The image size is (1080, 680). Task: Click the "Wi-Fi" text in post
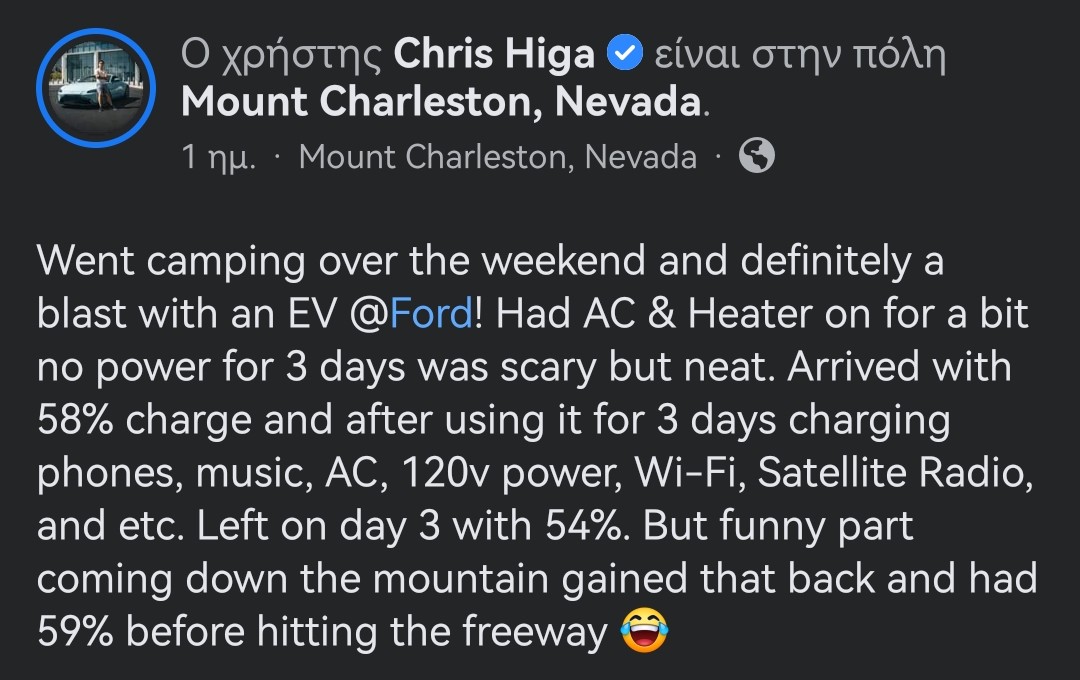(688, 473)
